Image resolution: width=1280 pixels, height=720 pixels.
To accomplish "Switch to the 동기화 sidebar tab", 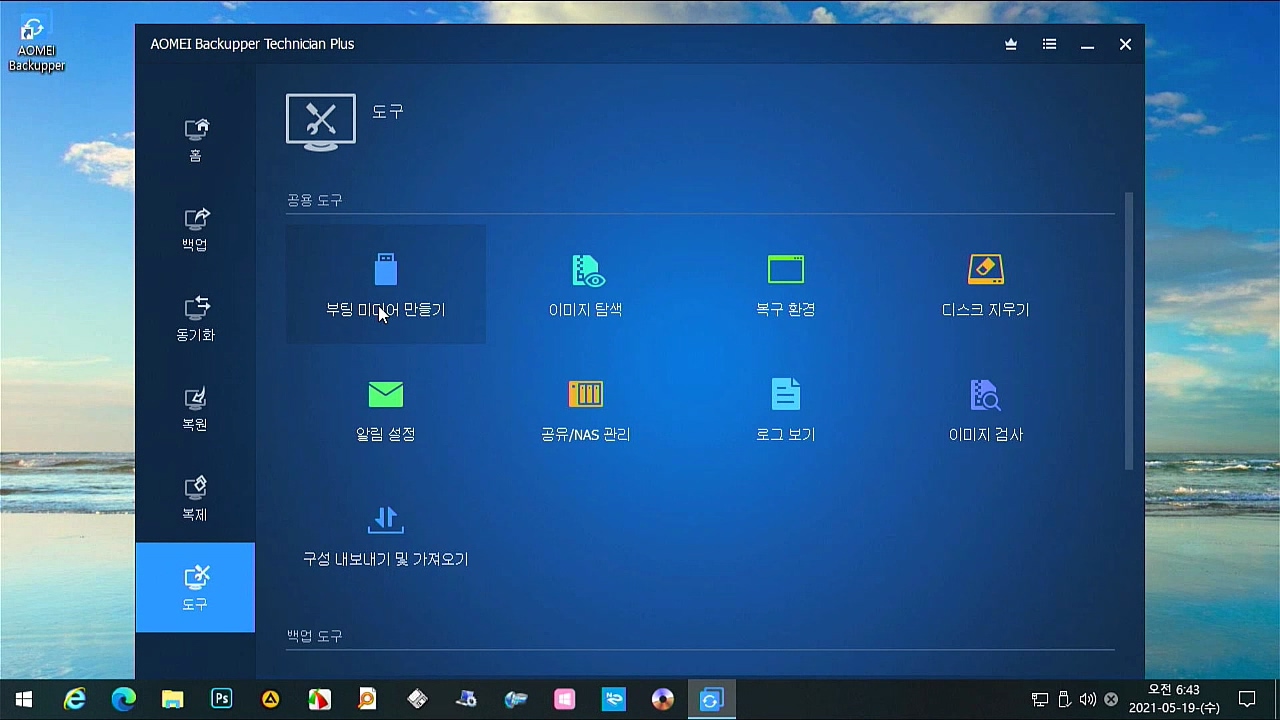I will (195, 319).
